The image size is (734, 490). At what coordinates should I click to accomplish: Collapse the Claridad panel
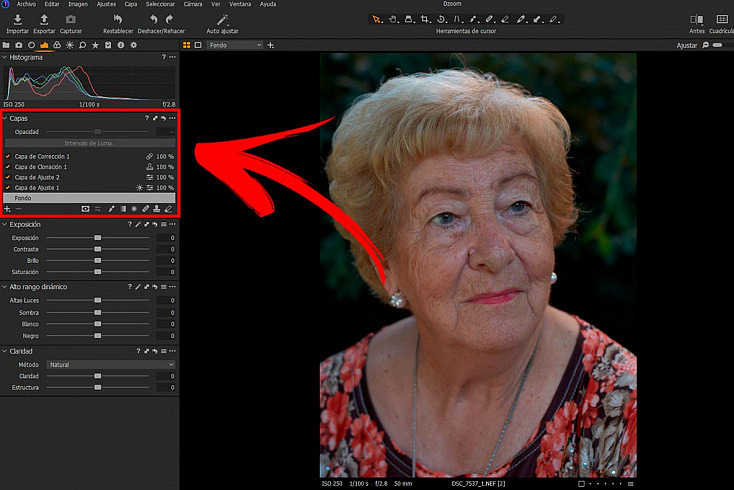[x=5, y=351]
